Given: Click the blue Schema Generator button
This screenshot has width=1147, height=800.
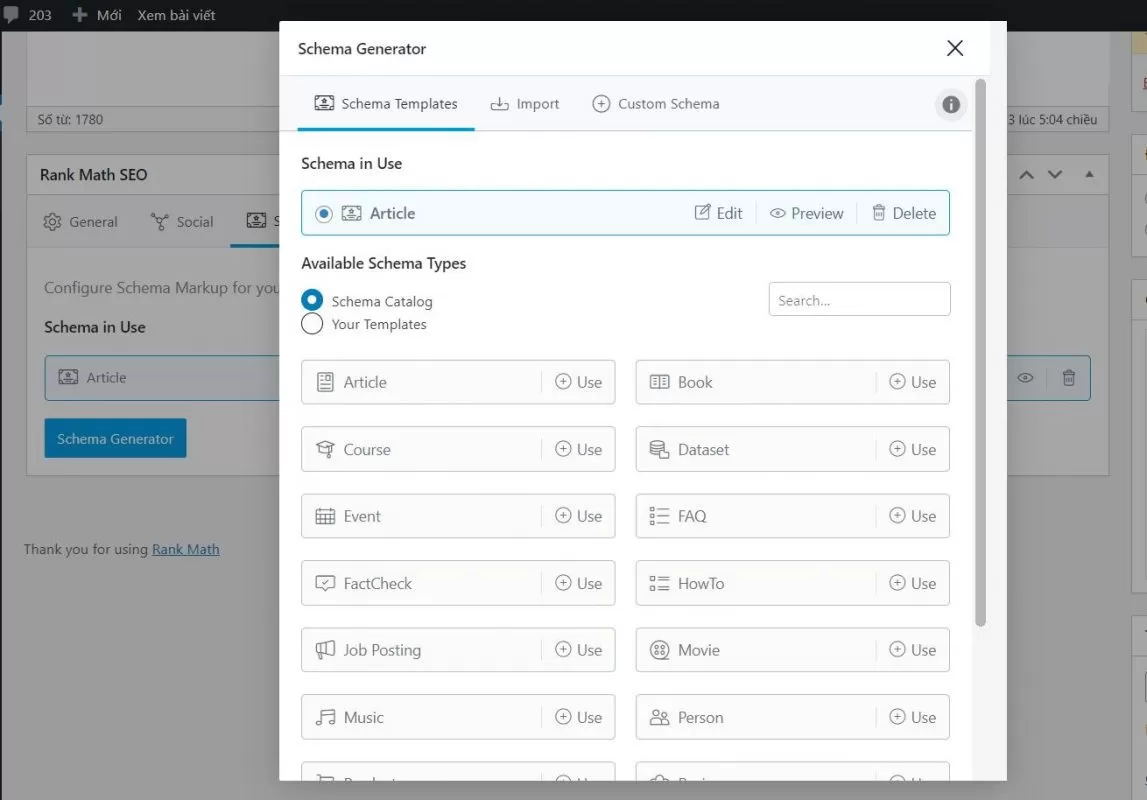Looking at the screenshot, I should (116, 438).
